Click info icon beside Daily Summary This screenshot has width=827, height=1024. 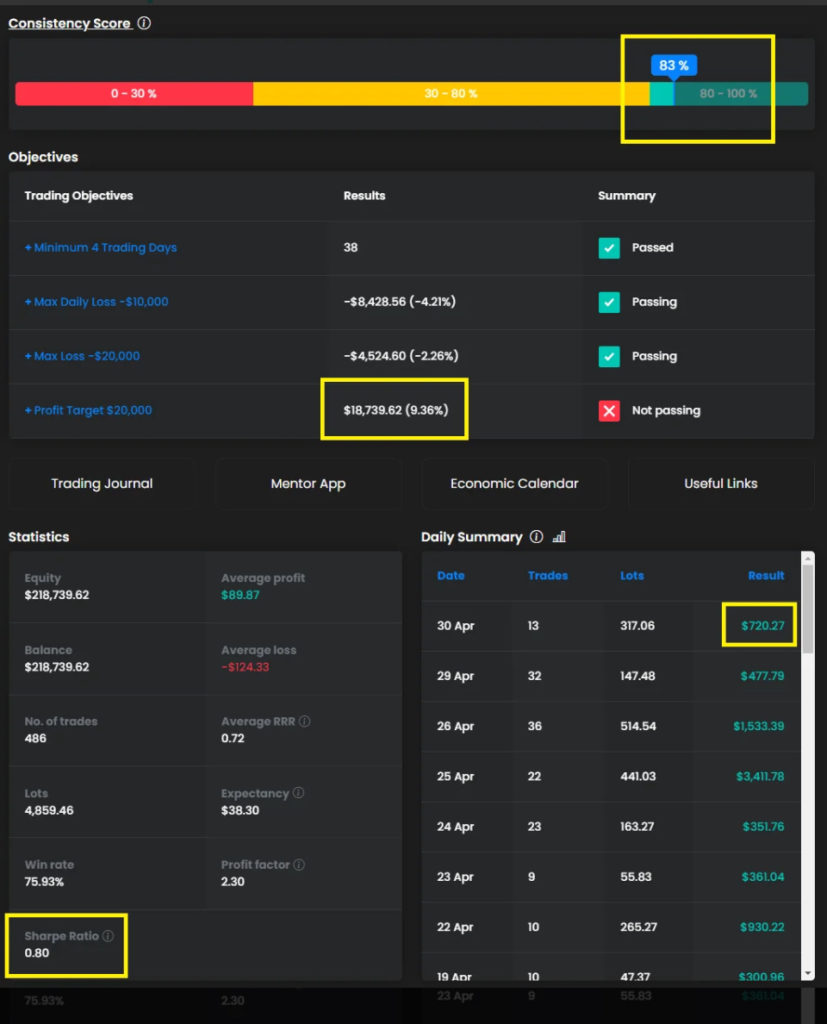(x=536, y=537)
